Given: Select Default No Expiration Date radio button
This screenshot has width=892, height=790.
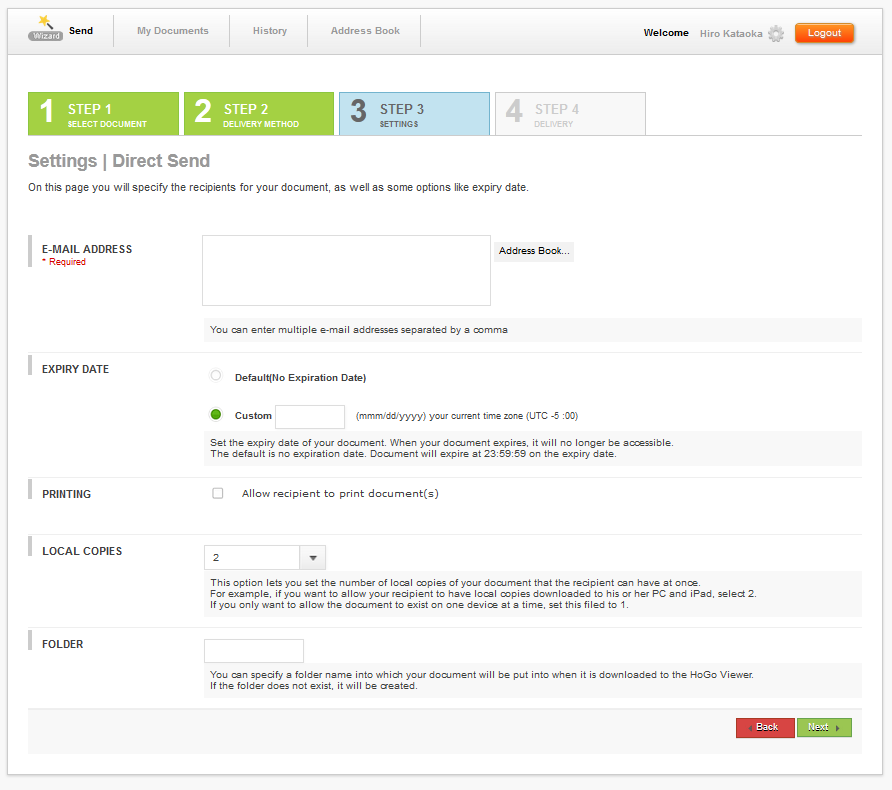Looking at the screenshot, I should tap(216, 376).
